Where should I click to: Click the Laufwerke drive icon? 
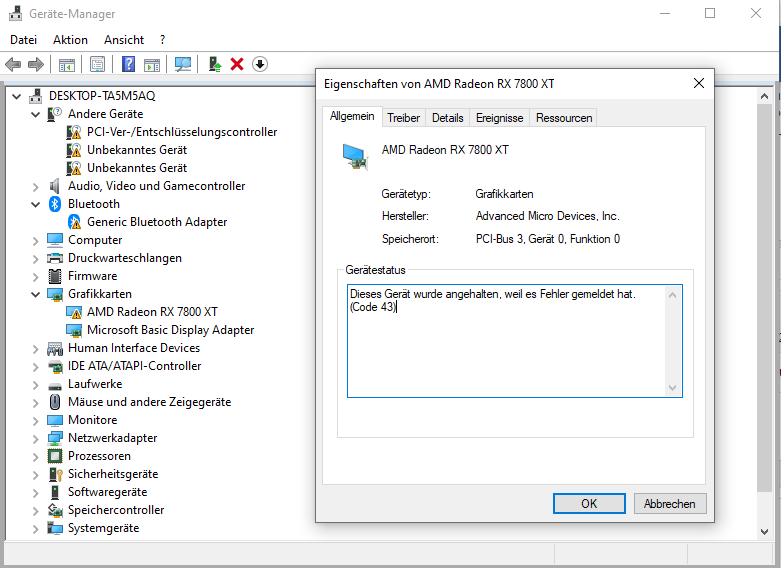coord(55,386)
